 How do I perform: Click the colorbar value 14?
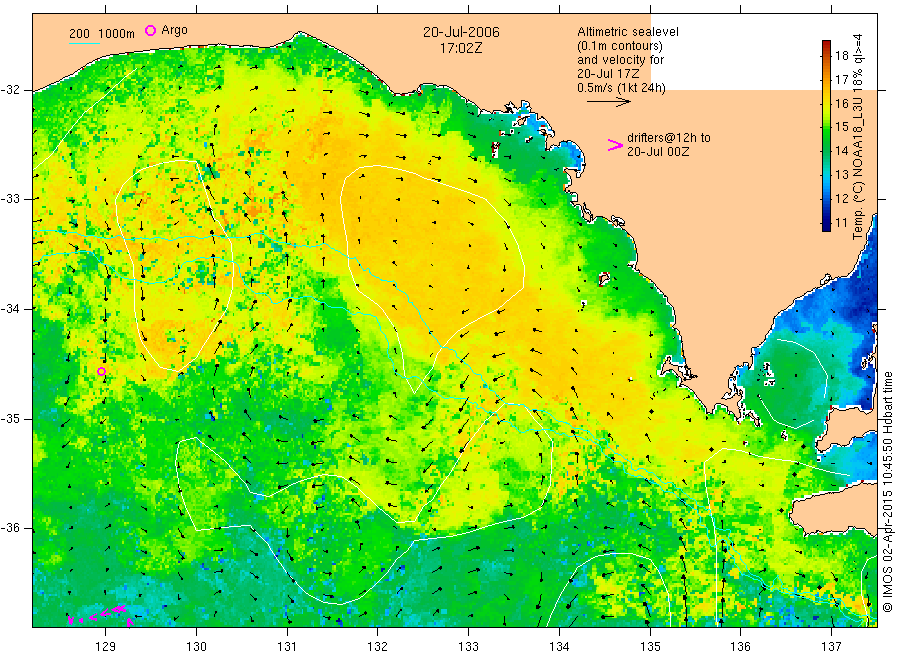[x=841, y=151]
